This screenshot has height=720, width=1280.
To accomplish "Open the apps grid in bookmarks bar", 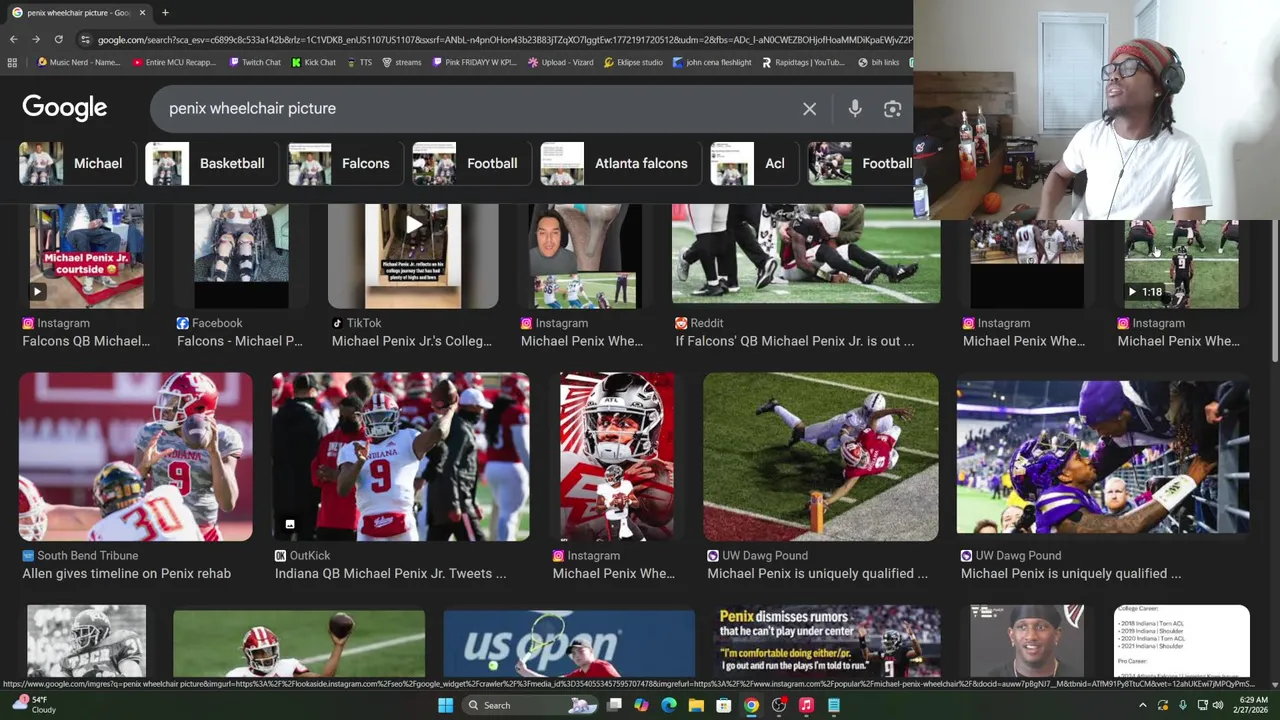I will click(x=12, y=62).
